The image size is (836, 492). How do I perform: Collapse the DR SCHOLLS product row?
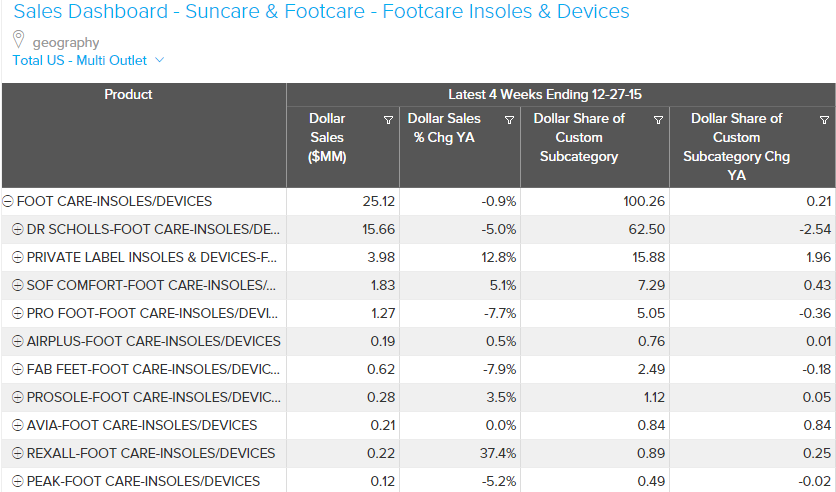(17, 229)
